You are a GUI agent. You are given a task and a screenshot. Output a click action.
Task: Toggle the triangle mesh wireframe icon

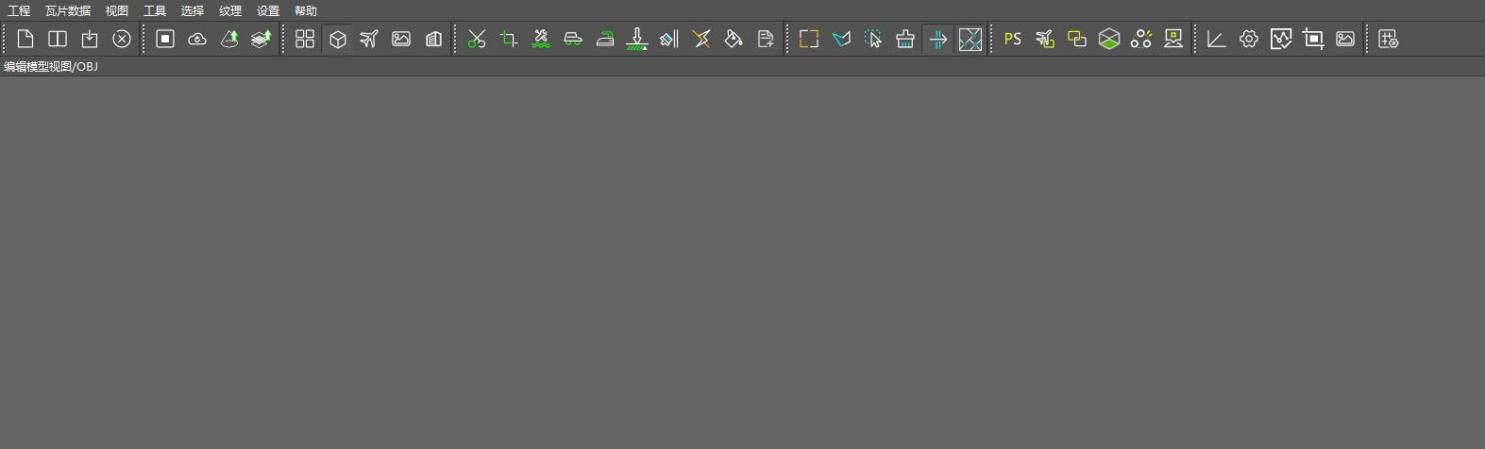coord(970,39)
